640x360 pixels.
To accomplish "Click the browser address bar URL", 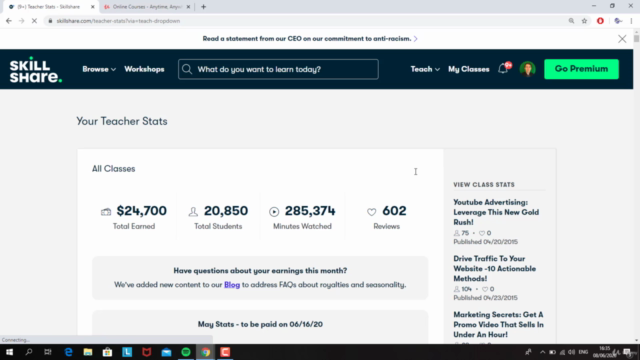I will click(118, 21).
